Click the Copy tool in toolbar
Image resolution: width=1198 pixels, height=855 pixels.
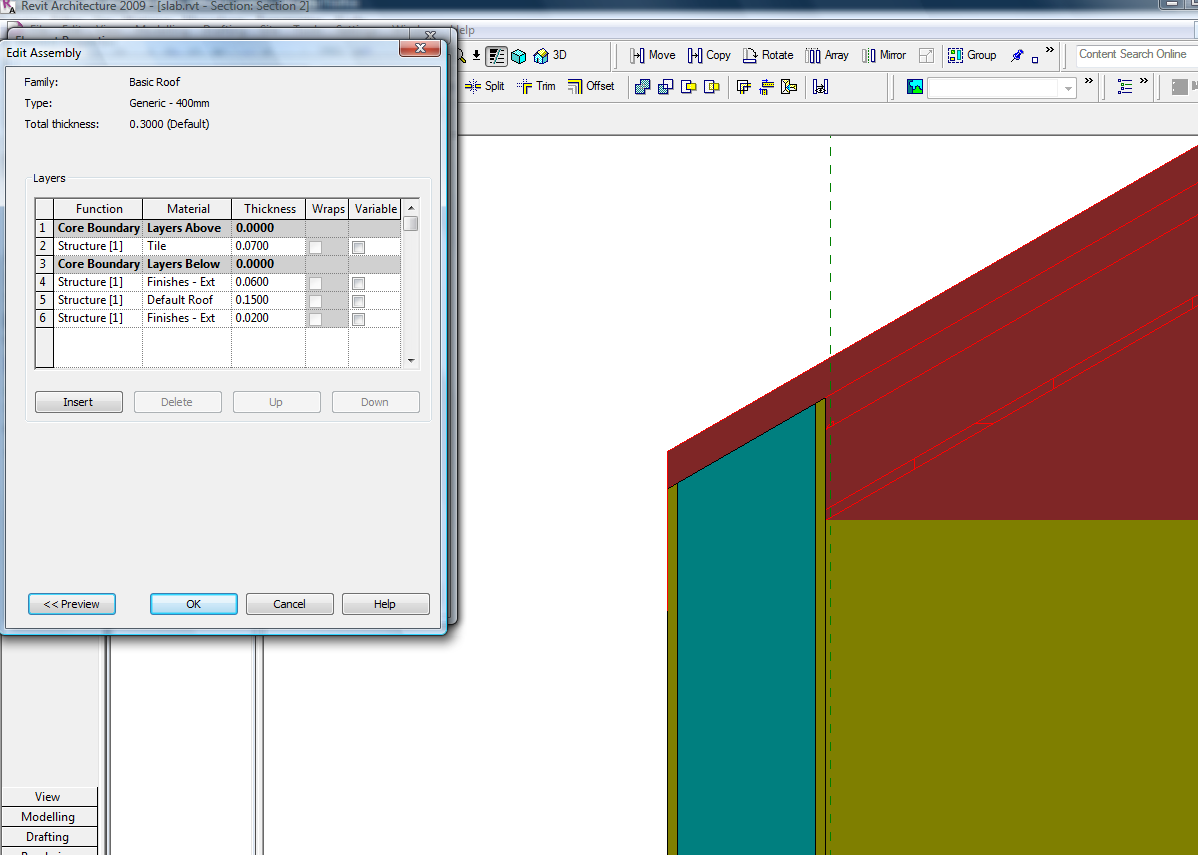tap(709, 55)
